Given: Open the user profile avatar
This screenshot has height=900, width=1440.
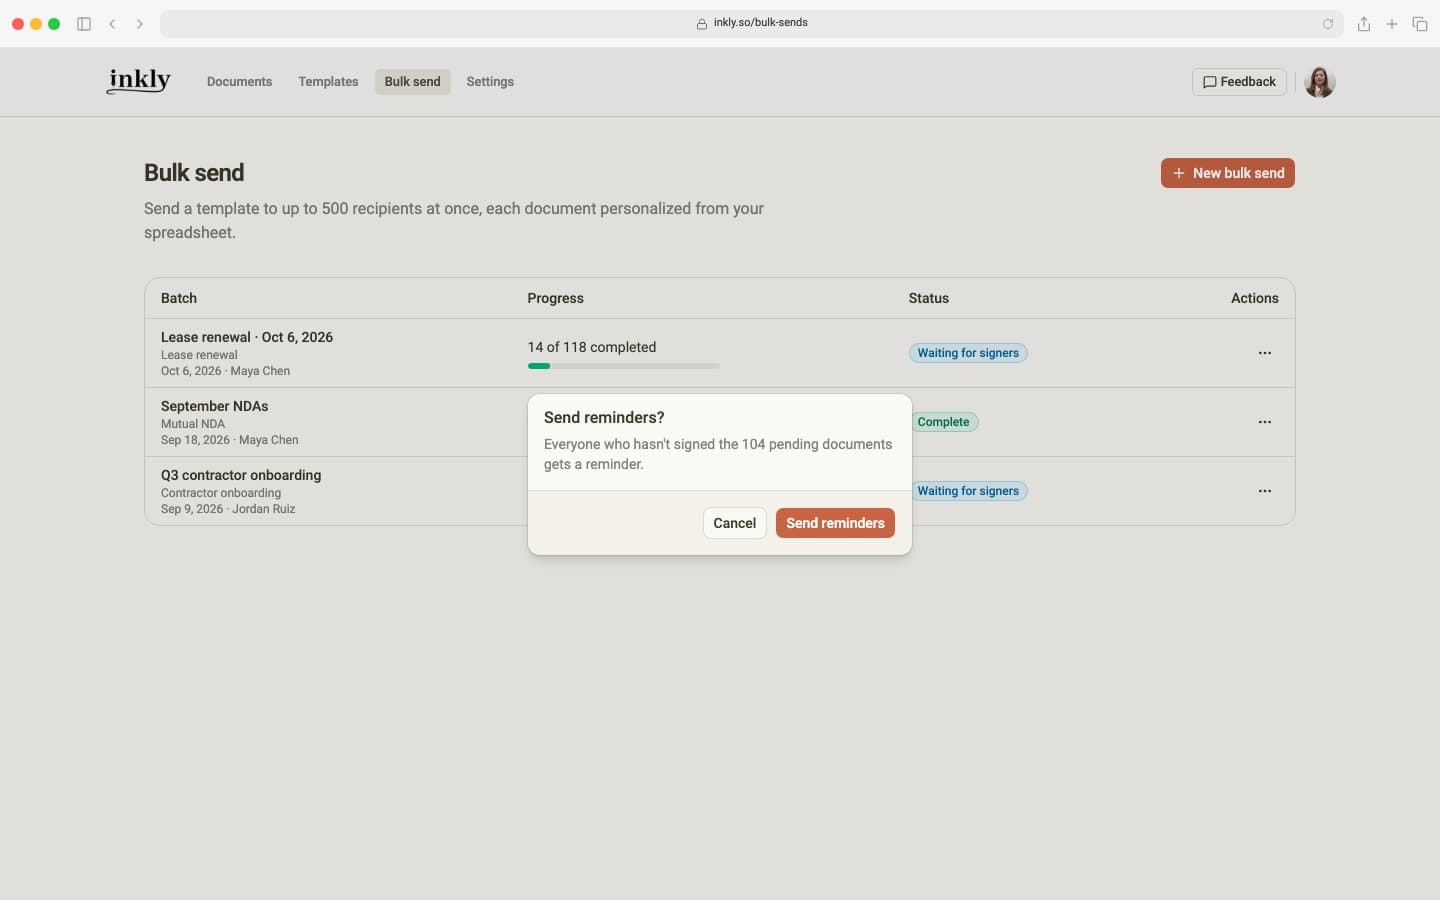Looking at the screenshot, I should (x=1320, y=82).
